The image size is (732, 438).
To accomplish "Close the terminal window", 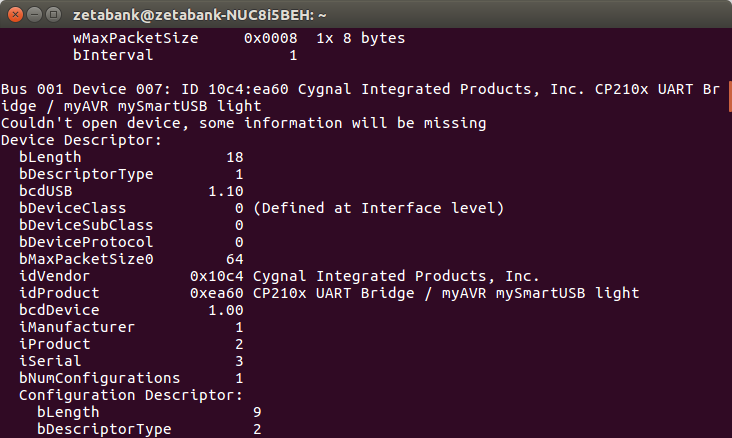I will (x=15, y=14).
